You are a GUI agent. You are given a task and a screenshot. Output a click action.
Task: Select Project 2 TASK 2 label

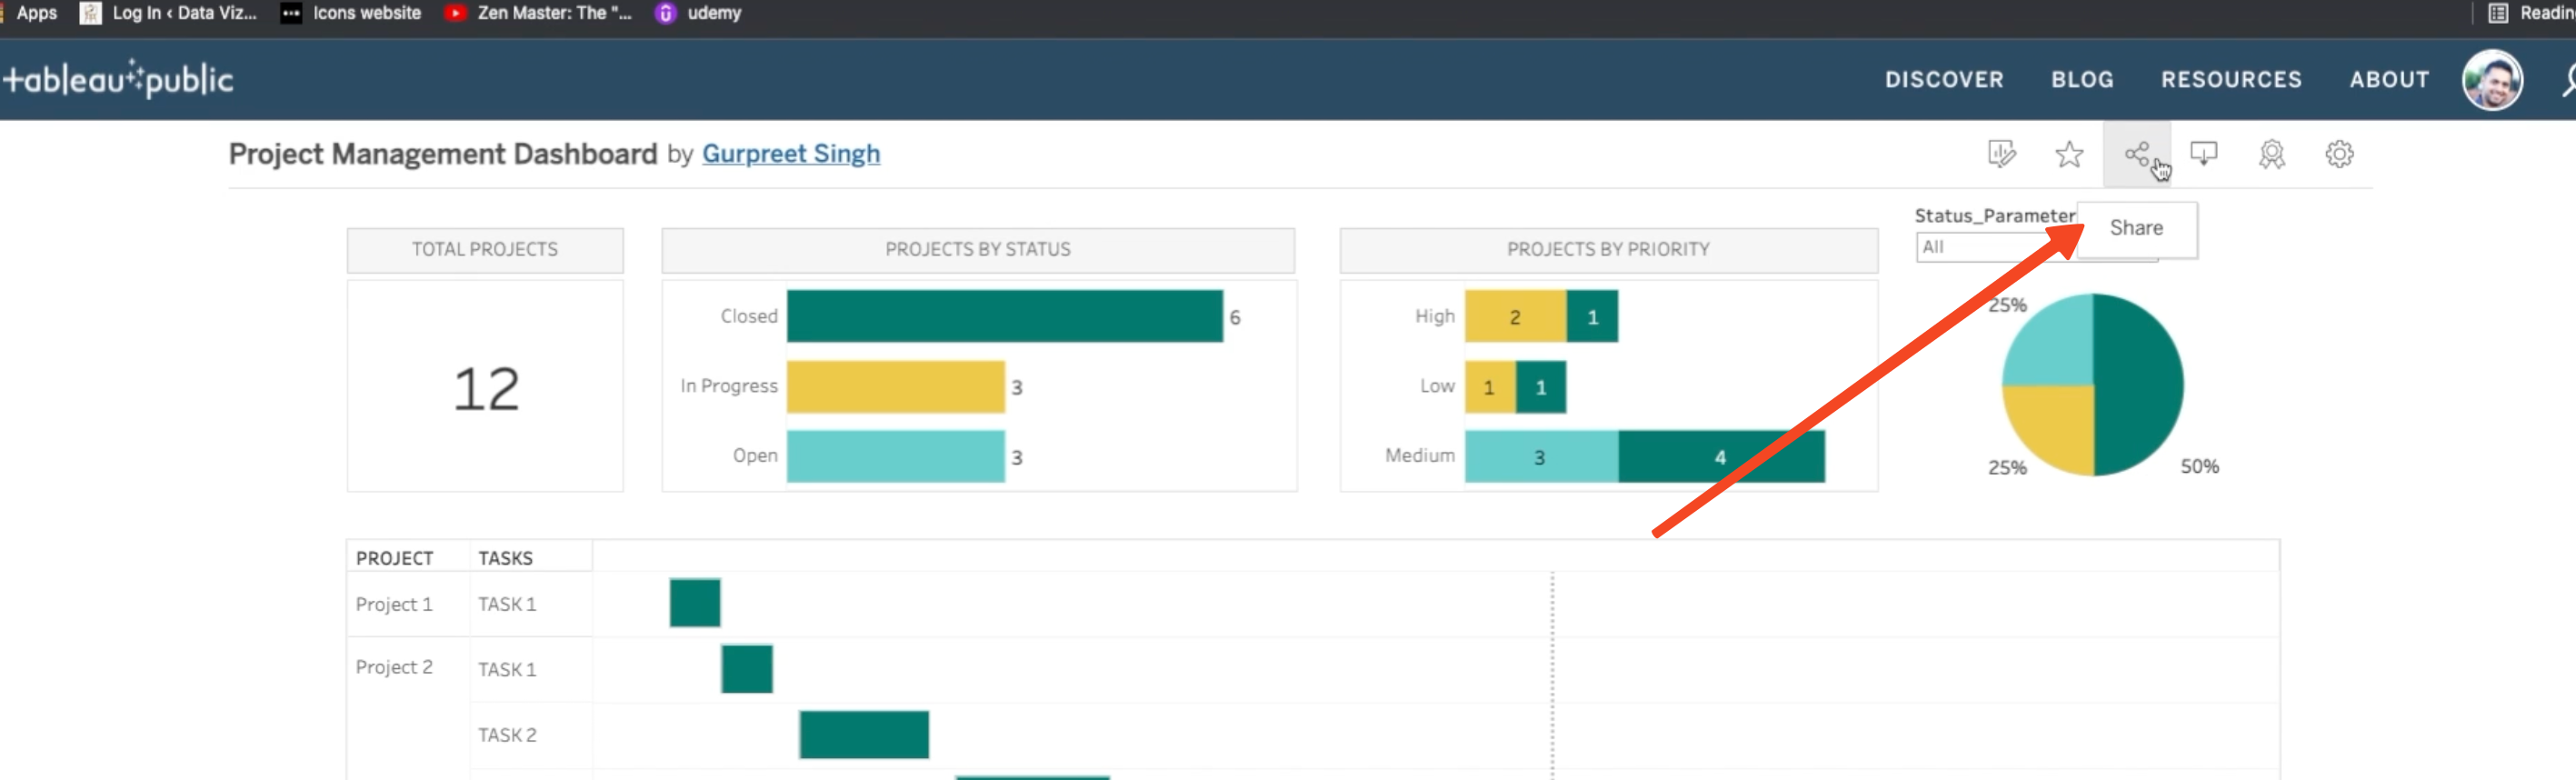507,735
